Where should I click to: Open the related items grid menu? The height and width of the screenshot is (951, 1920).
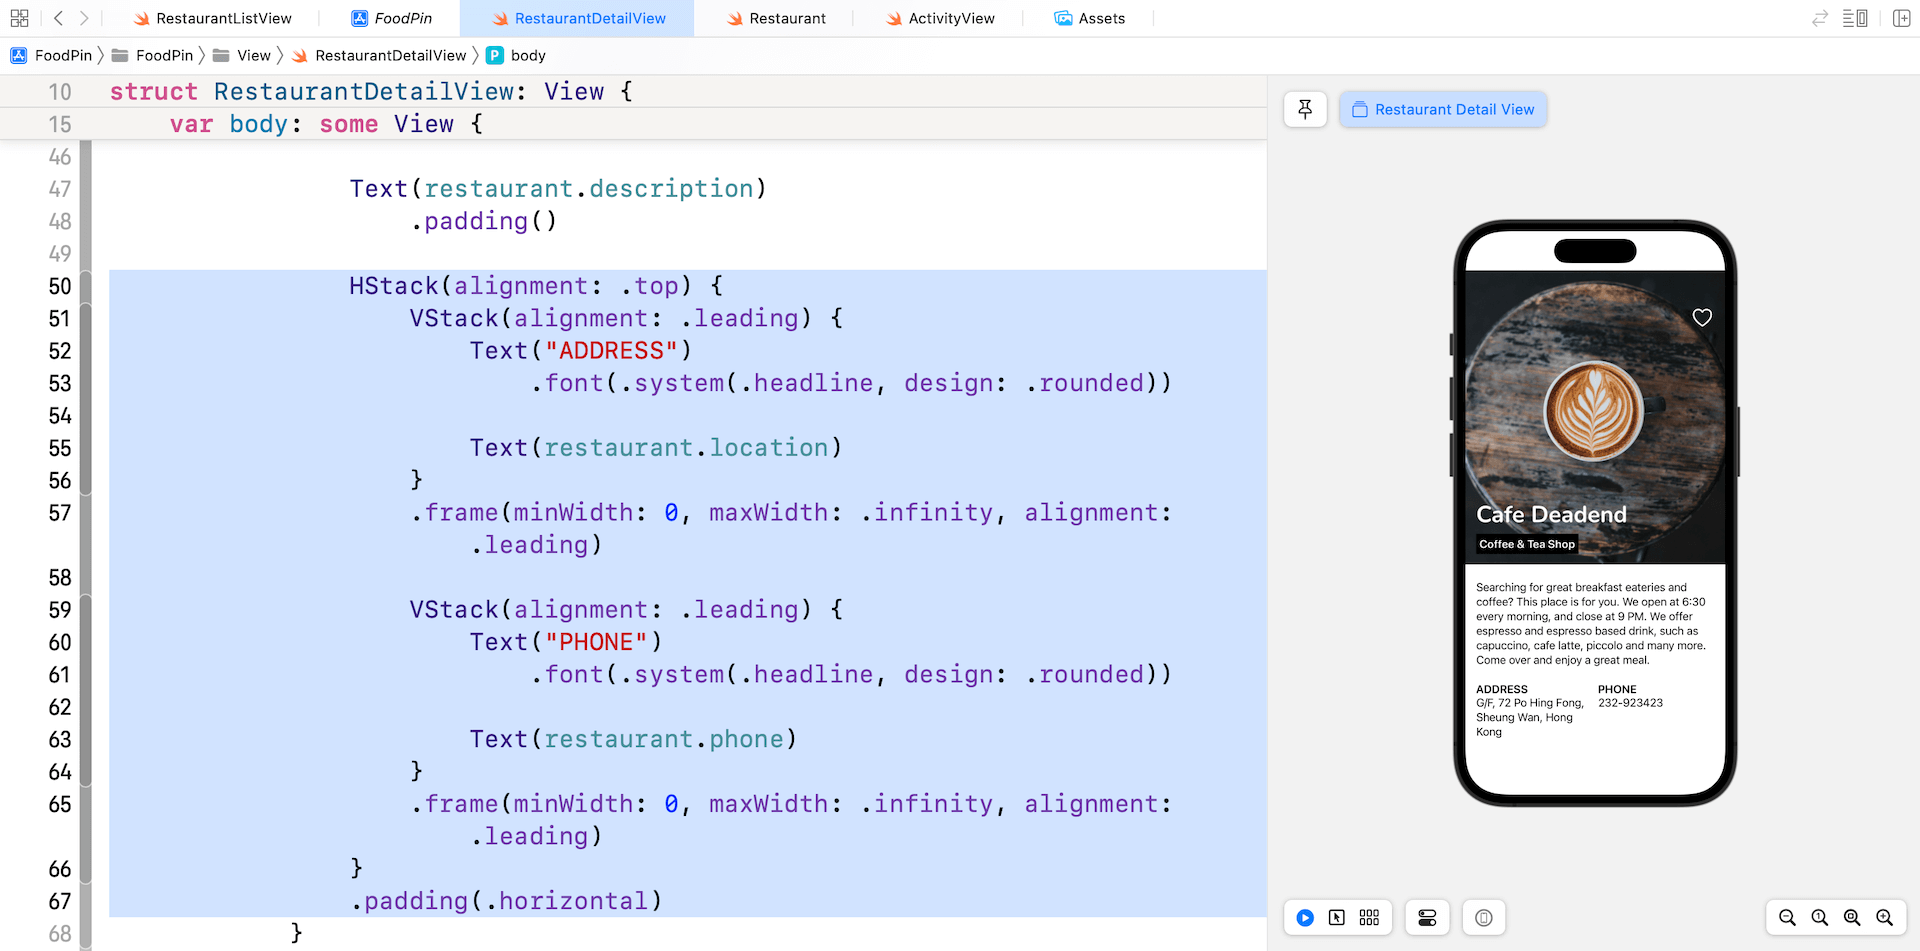tap(19, 18)
